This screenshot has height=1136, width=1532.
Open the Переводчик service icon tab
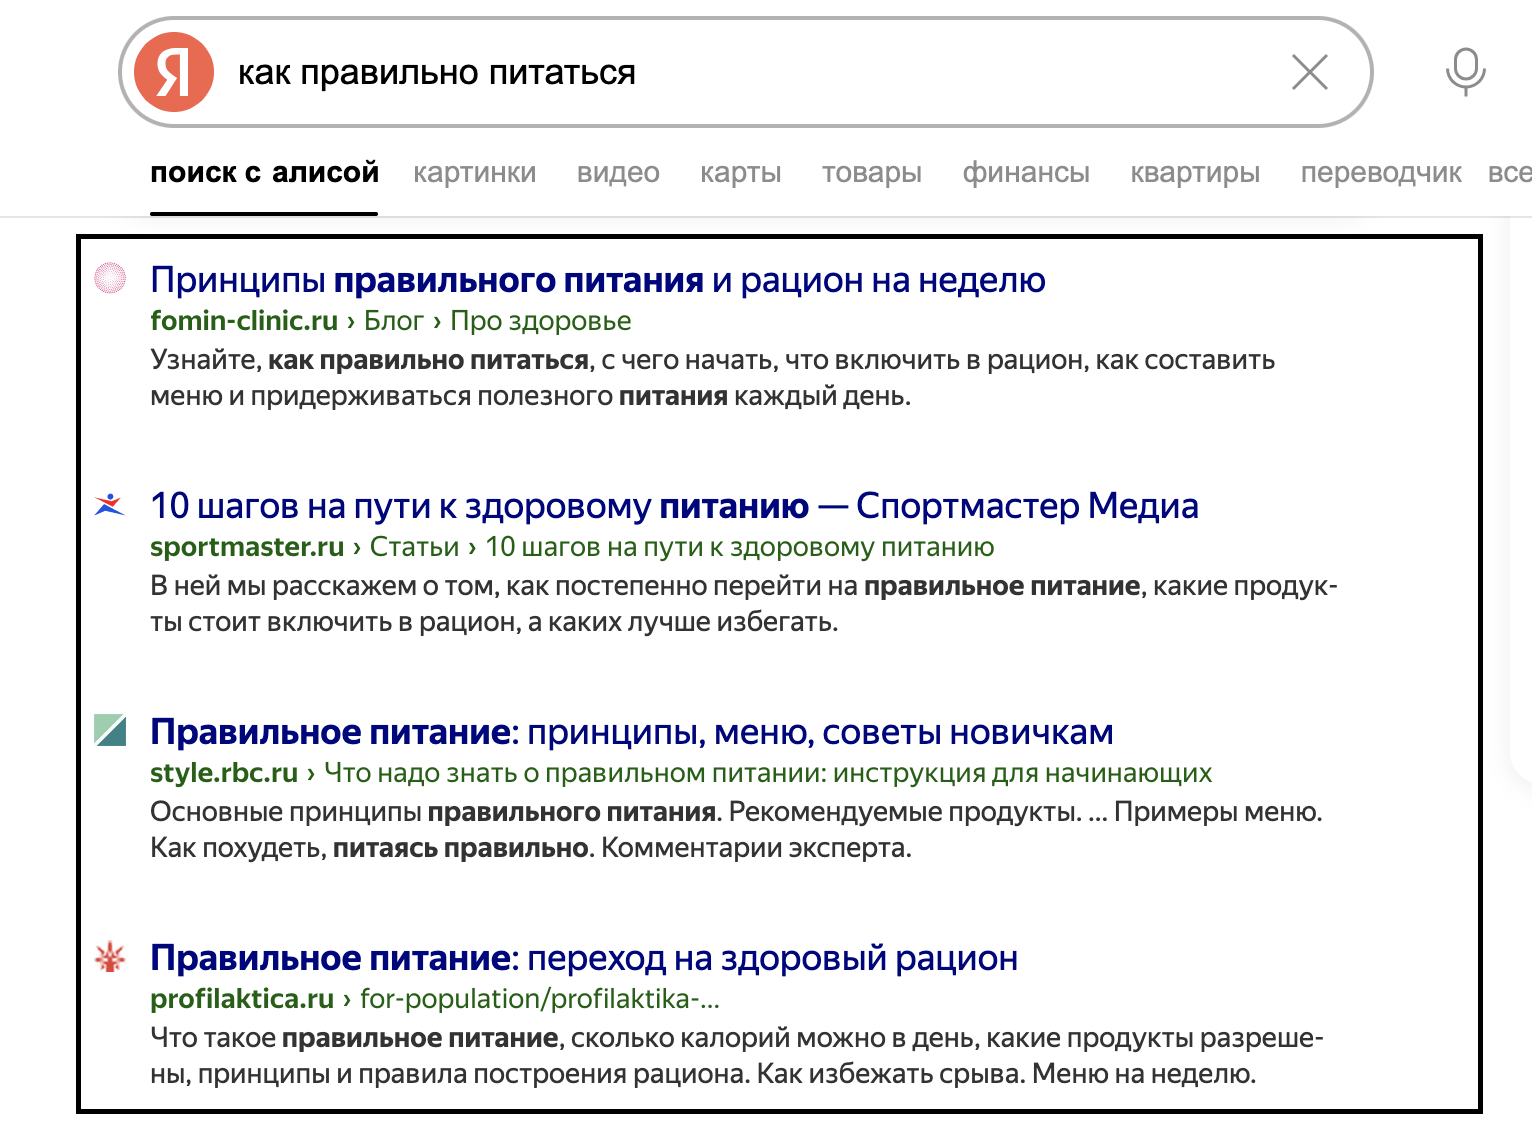tap(1381, 172)
